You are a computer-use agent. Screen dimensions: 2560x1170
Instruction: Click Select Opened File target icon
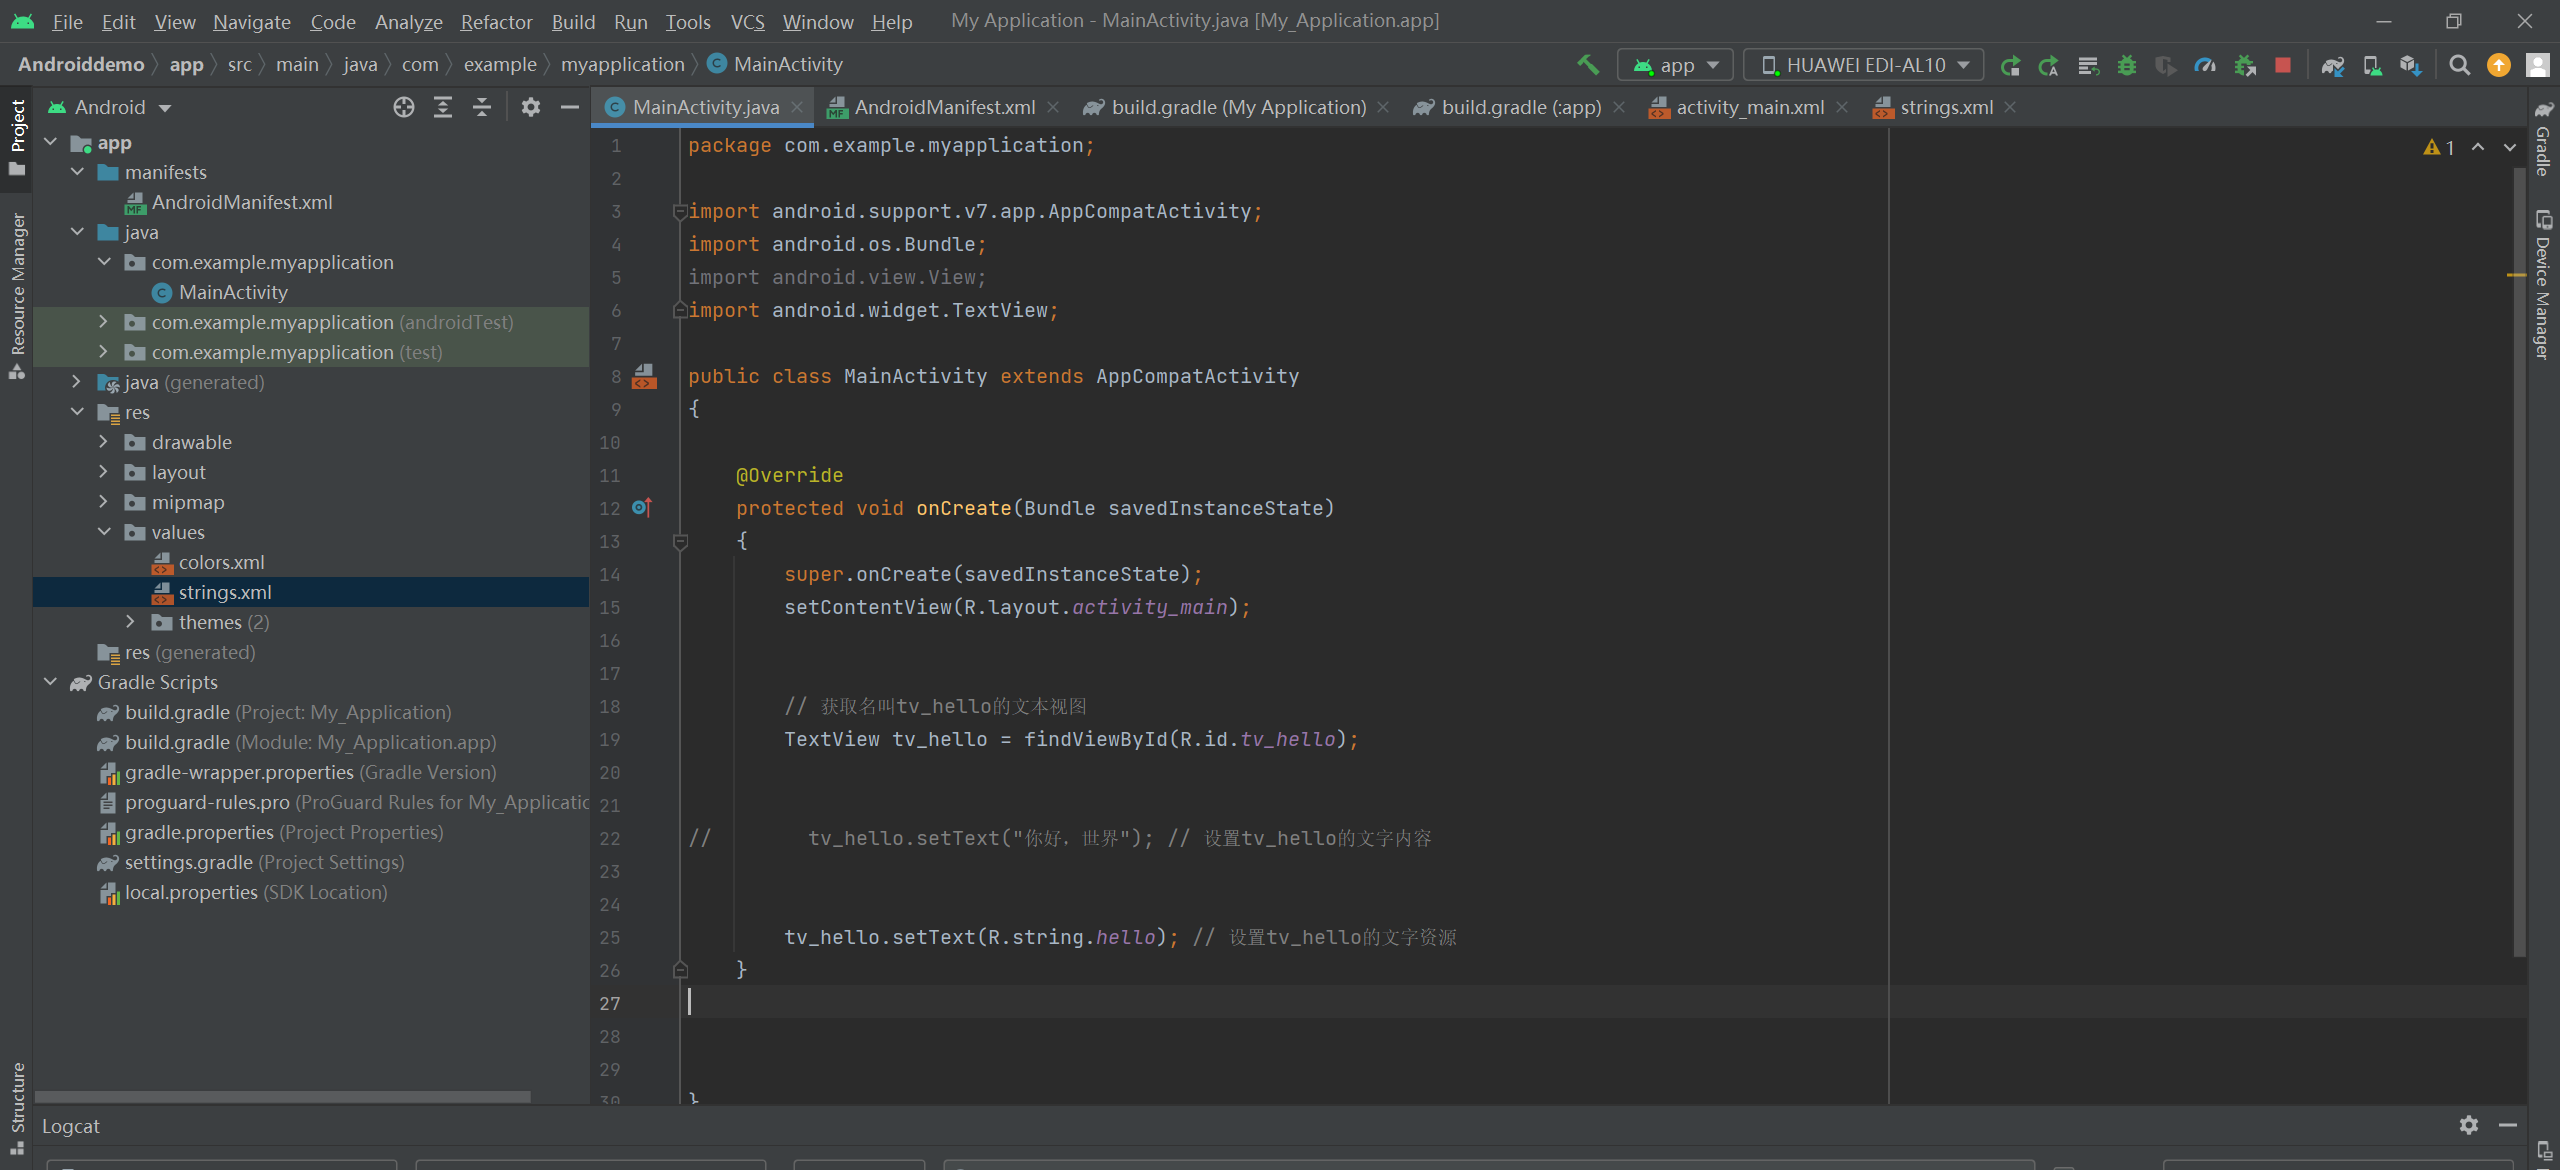click(403, 107)
